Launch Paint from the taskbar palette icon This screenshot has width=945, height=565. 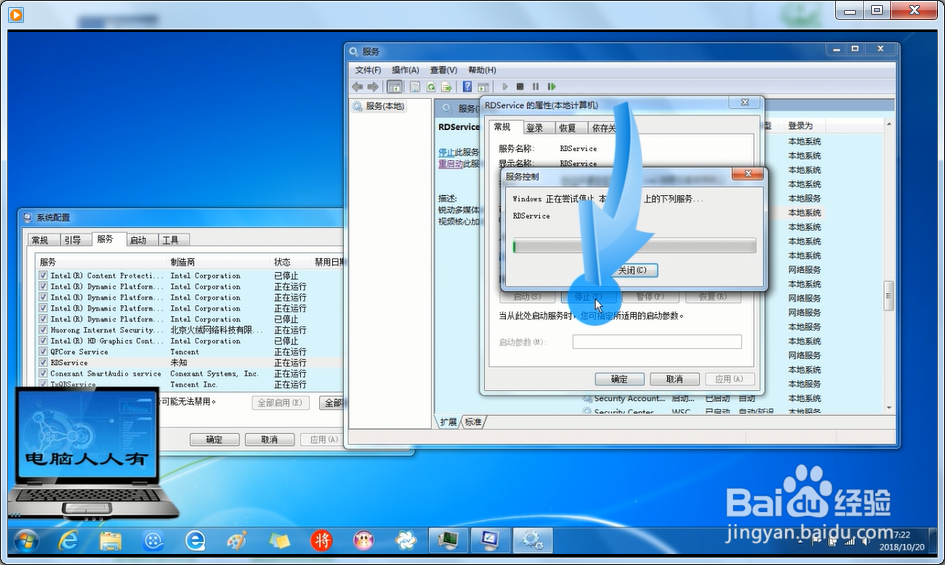point(237,540)
